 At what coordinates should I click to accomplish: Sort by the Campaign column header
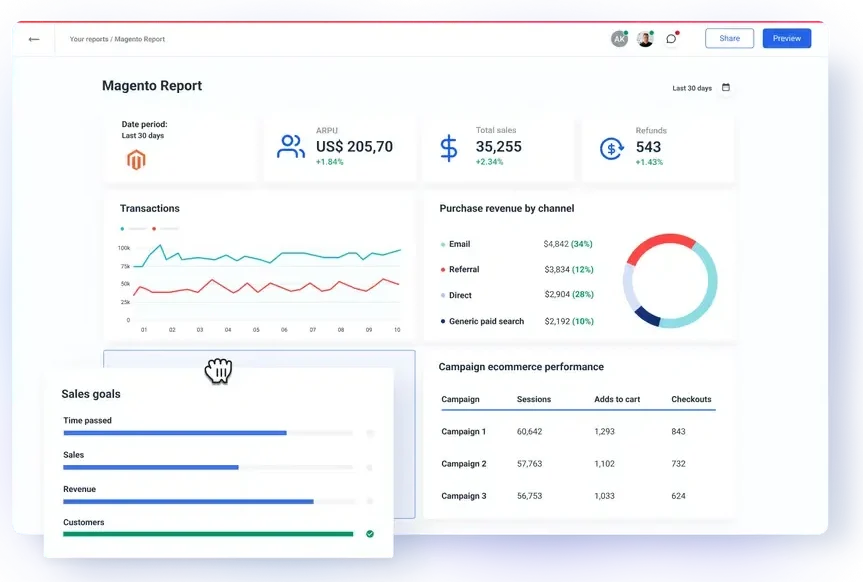click(x=460, y=399)
